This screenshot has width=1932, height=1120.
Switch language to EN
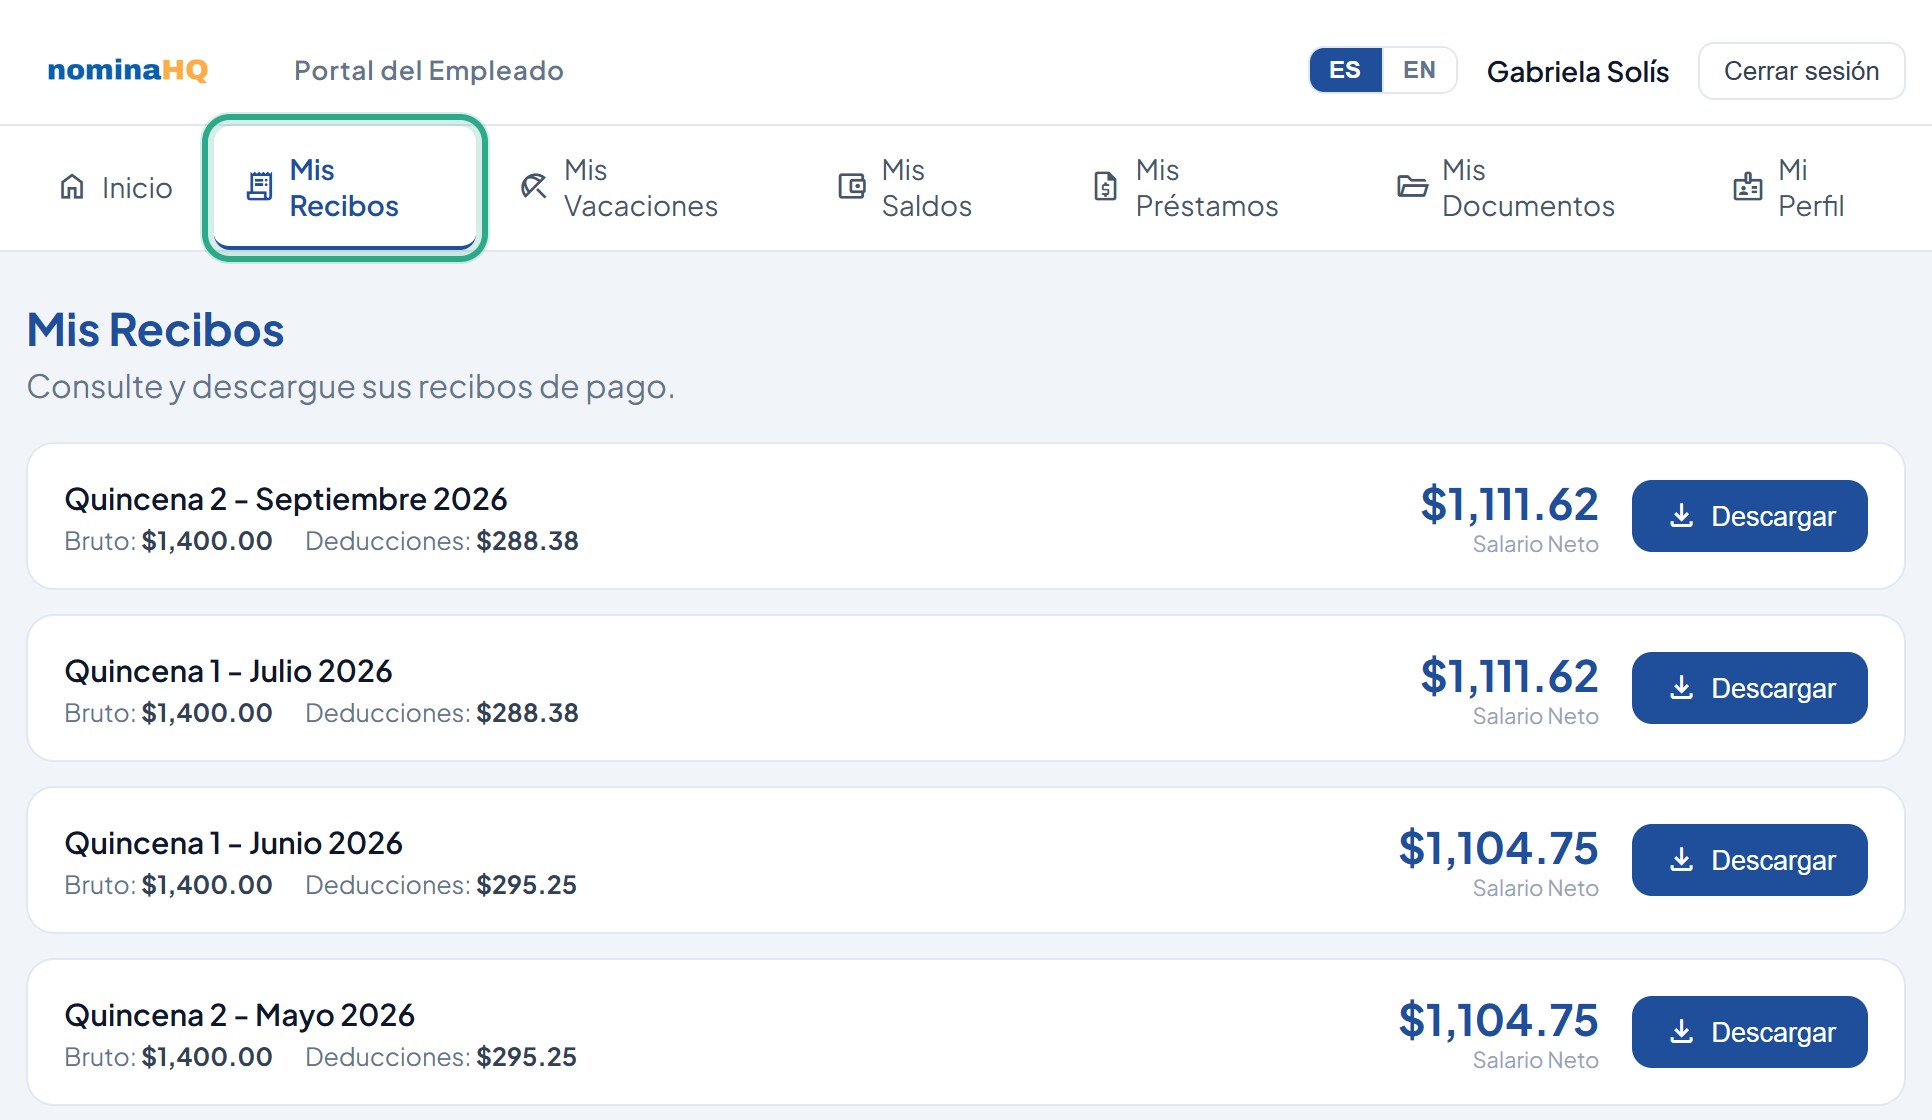pos(1419,70)
